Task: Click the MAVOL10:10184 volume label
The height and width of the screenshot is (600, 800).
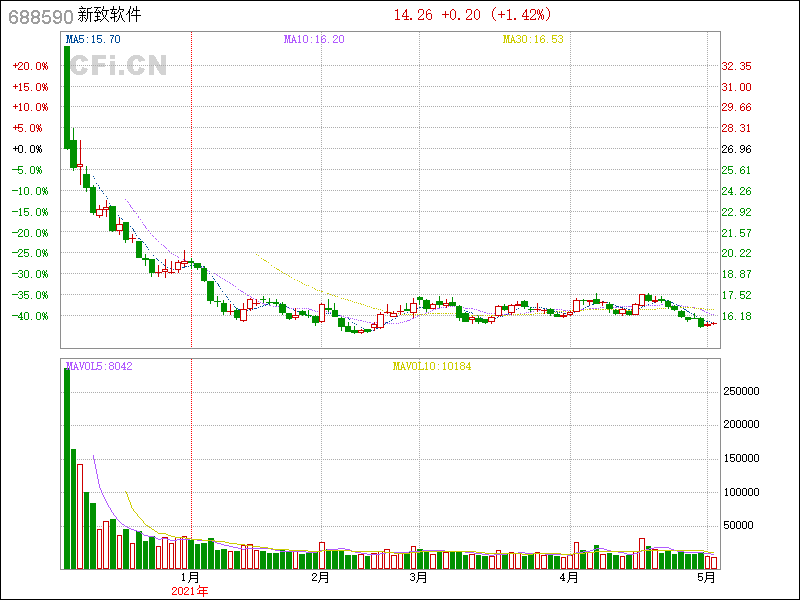Action: tap(431, 367)
